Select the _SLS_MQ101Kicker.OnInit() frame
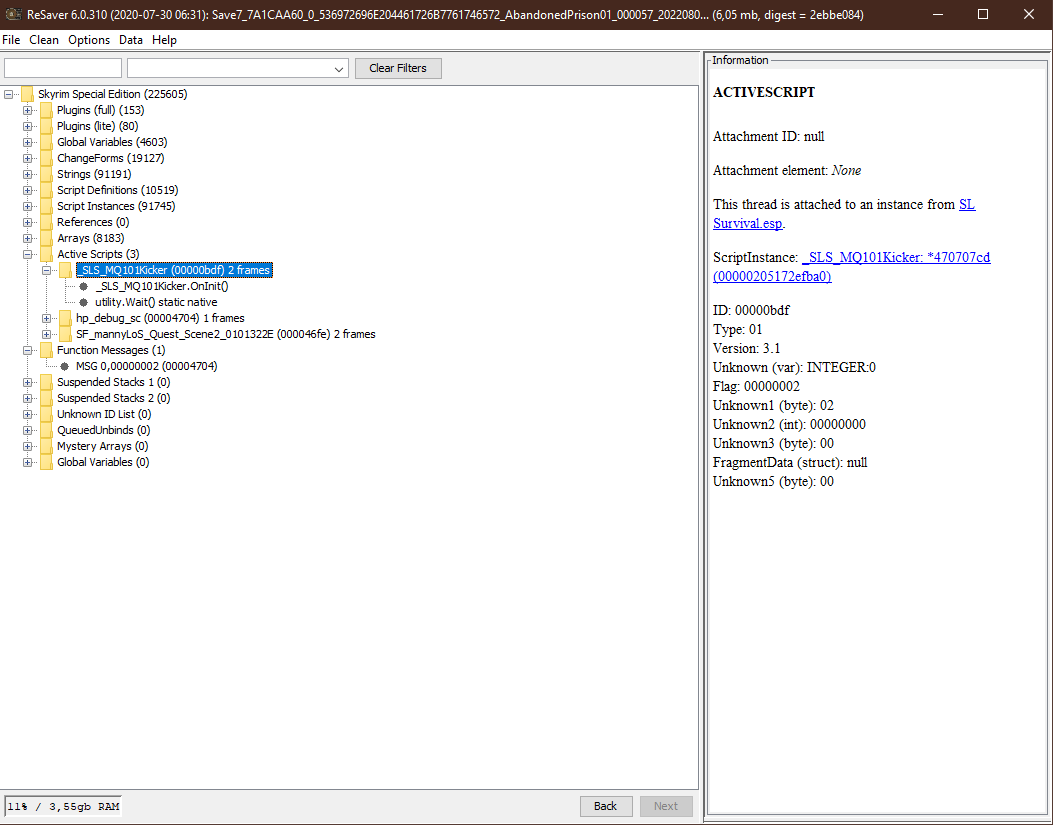Screen dimensions: 1053x825 pos(162,286)
